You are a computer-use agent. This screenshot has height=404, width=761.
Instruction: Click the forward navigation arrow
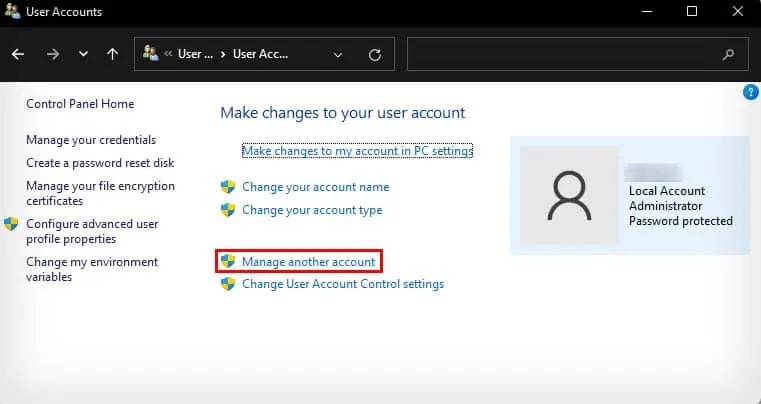click(52, 54)
